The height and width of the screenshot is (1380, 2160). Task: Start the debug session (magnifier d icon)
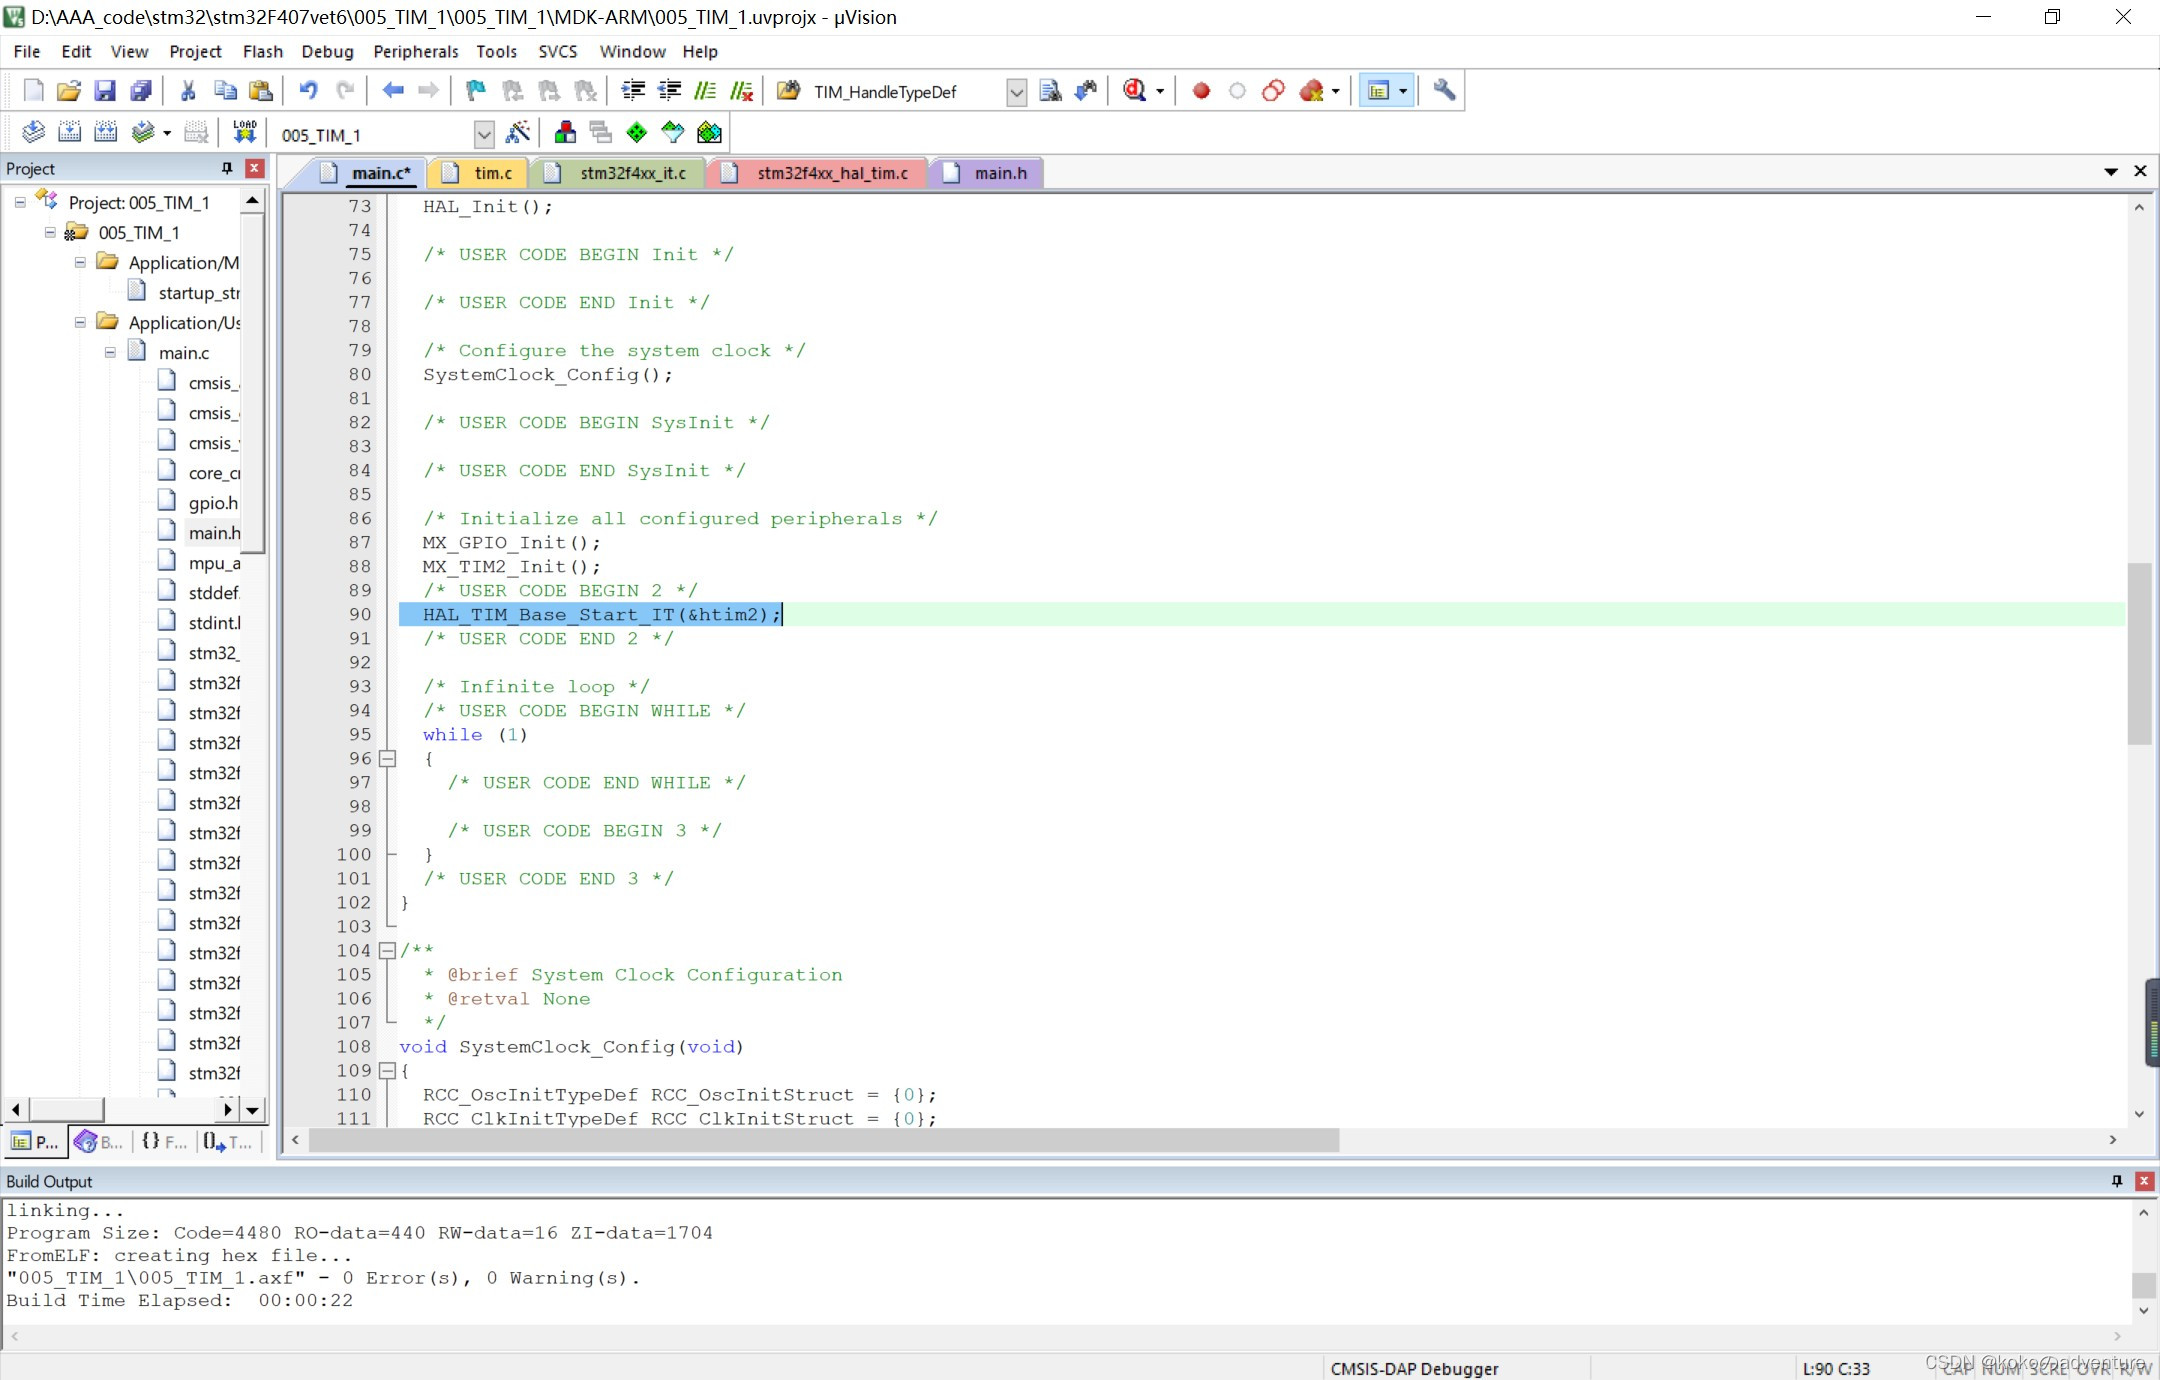[x=1134, y=91]
